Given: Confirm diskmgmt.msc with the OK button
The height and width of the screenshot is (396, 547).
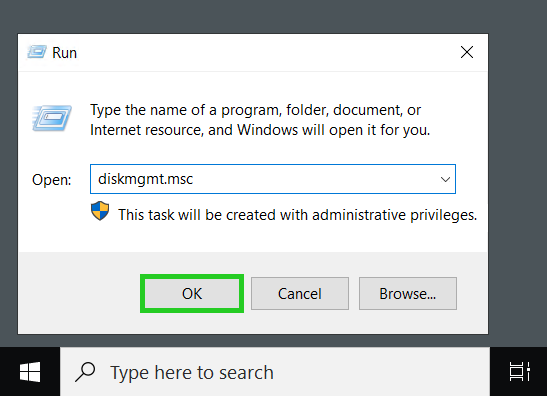Looking at the screenshot, I should [192, 293].
